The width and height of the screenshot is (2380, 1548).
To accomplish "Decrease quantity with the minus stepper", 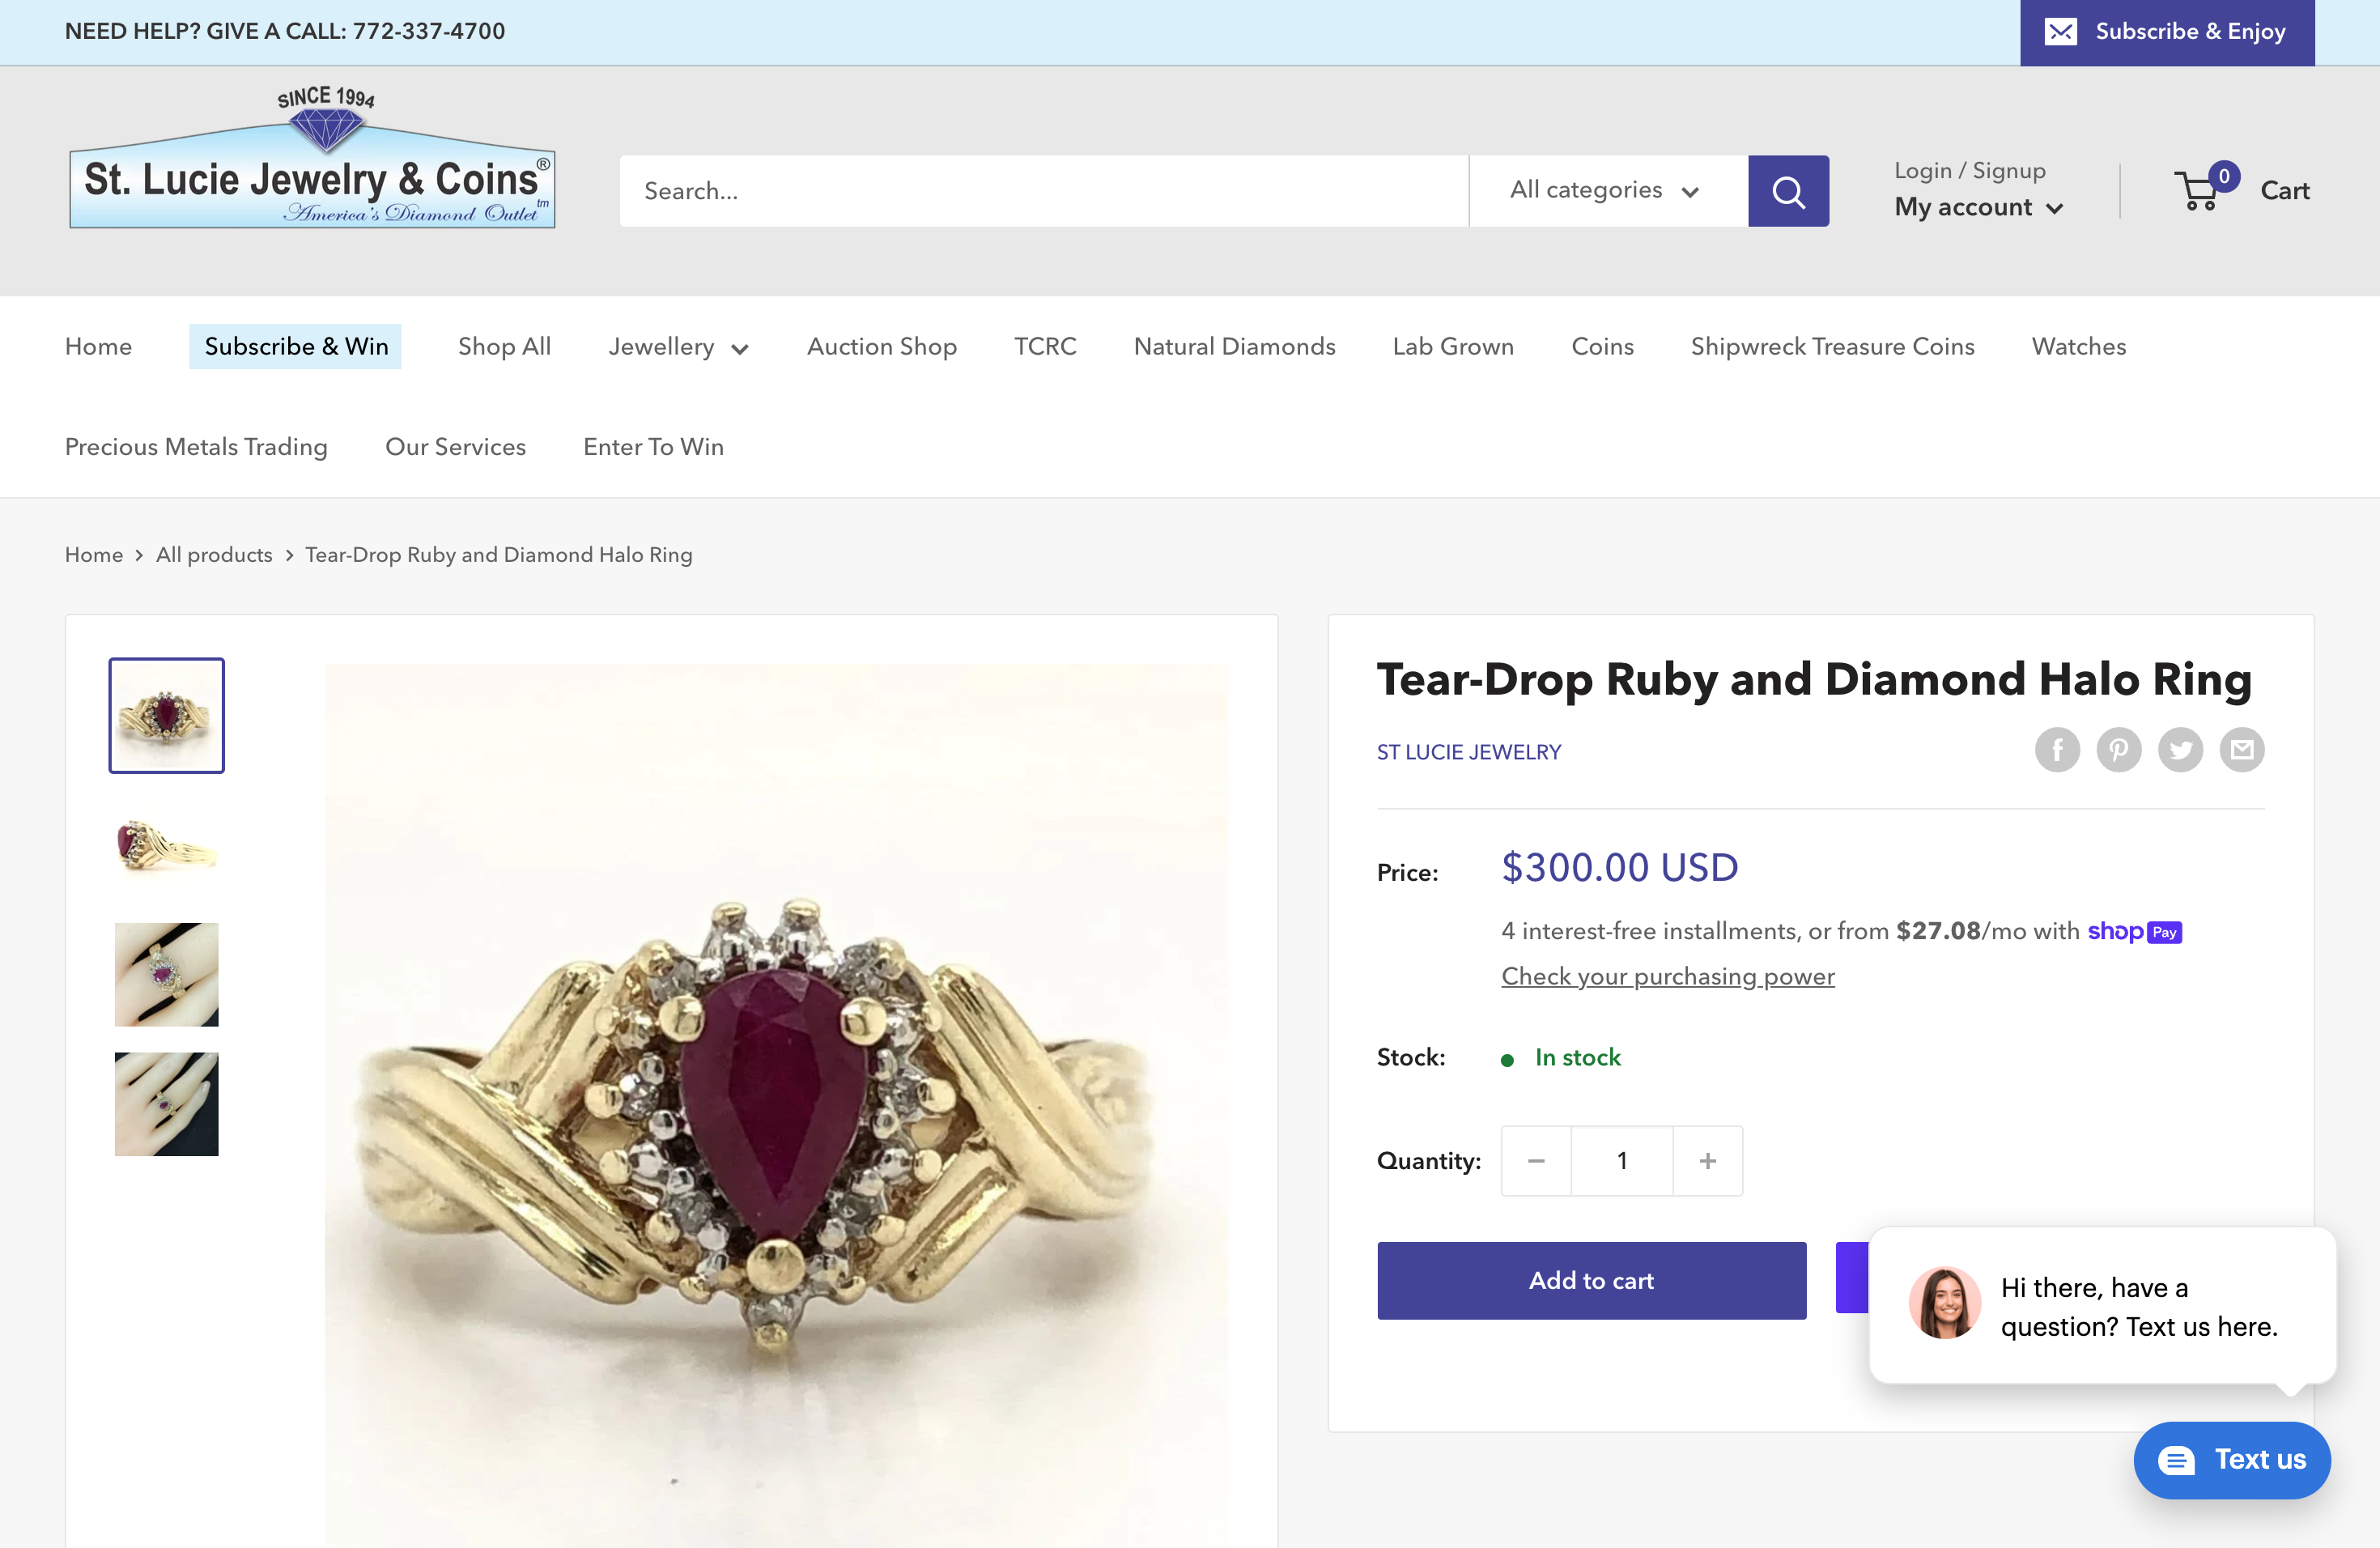I will [1536, 1160].
